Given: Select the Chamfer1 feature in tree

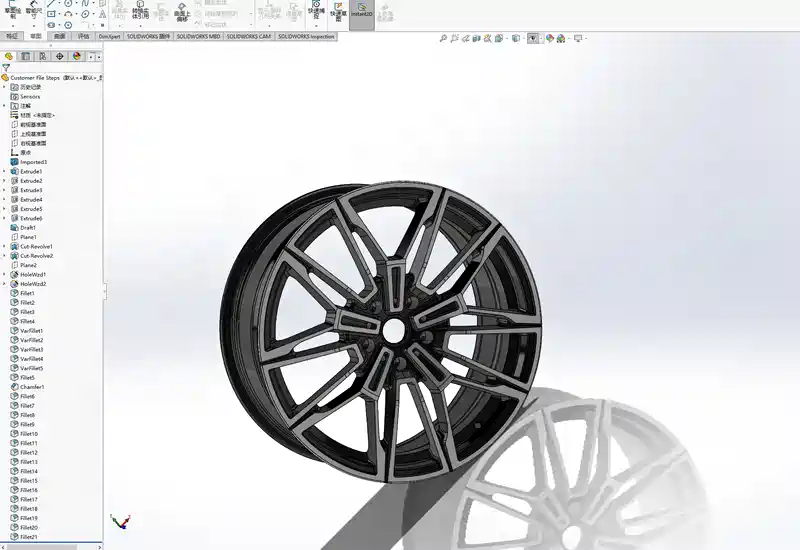Looking at the screenshot, I should point(32,387).
